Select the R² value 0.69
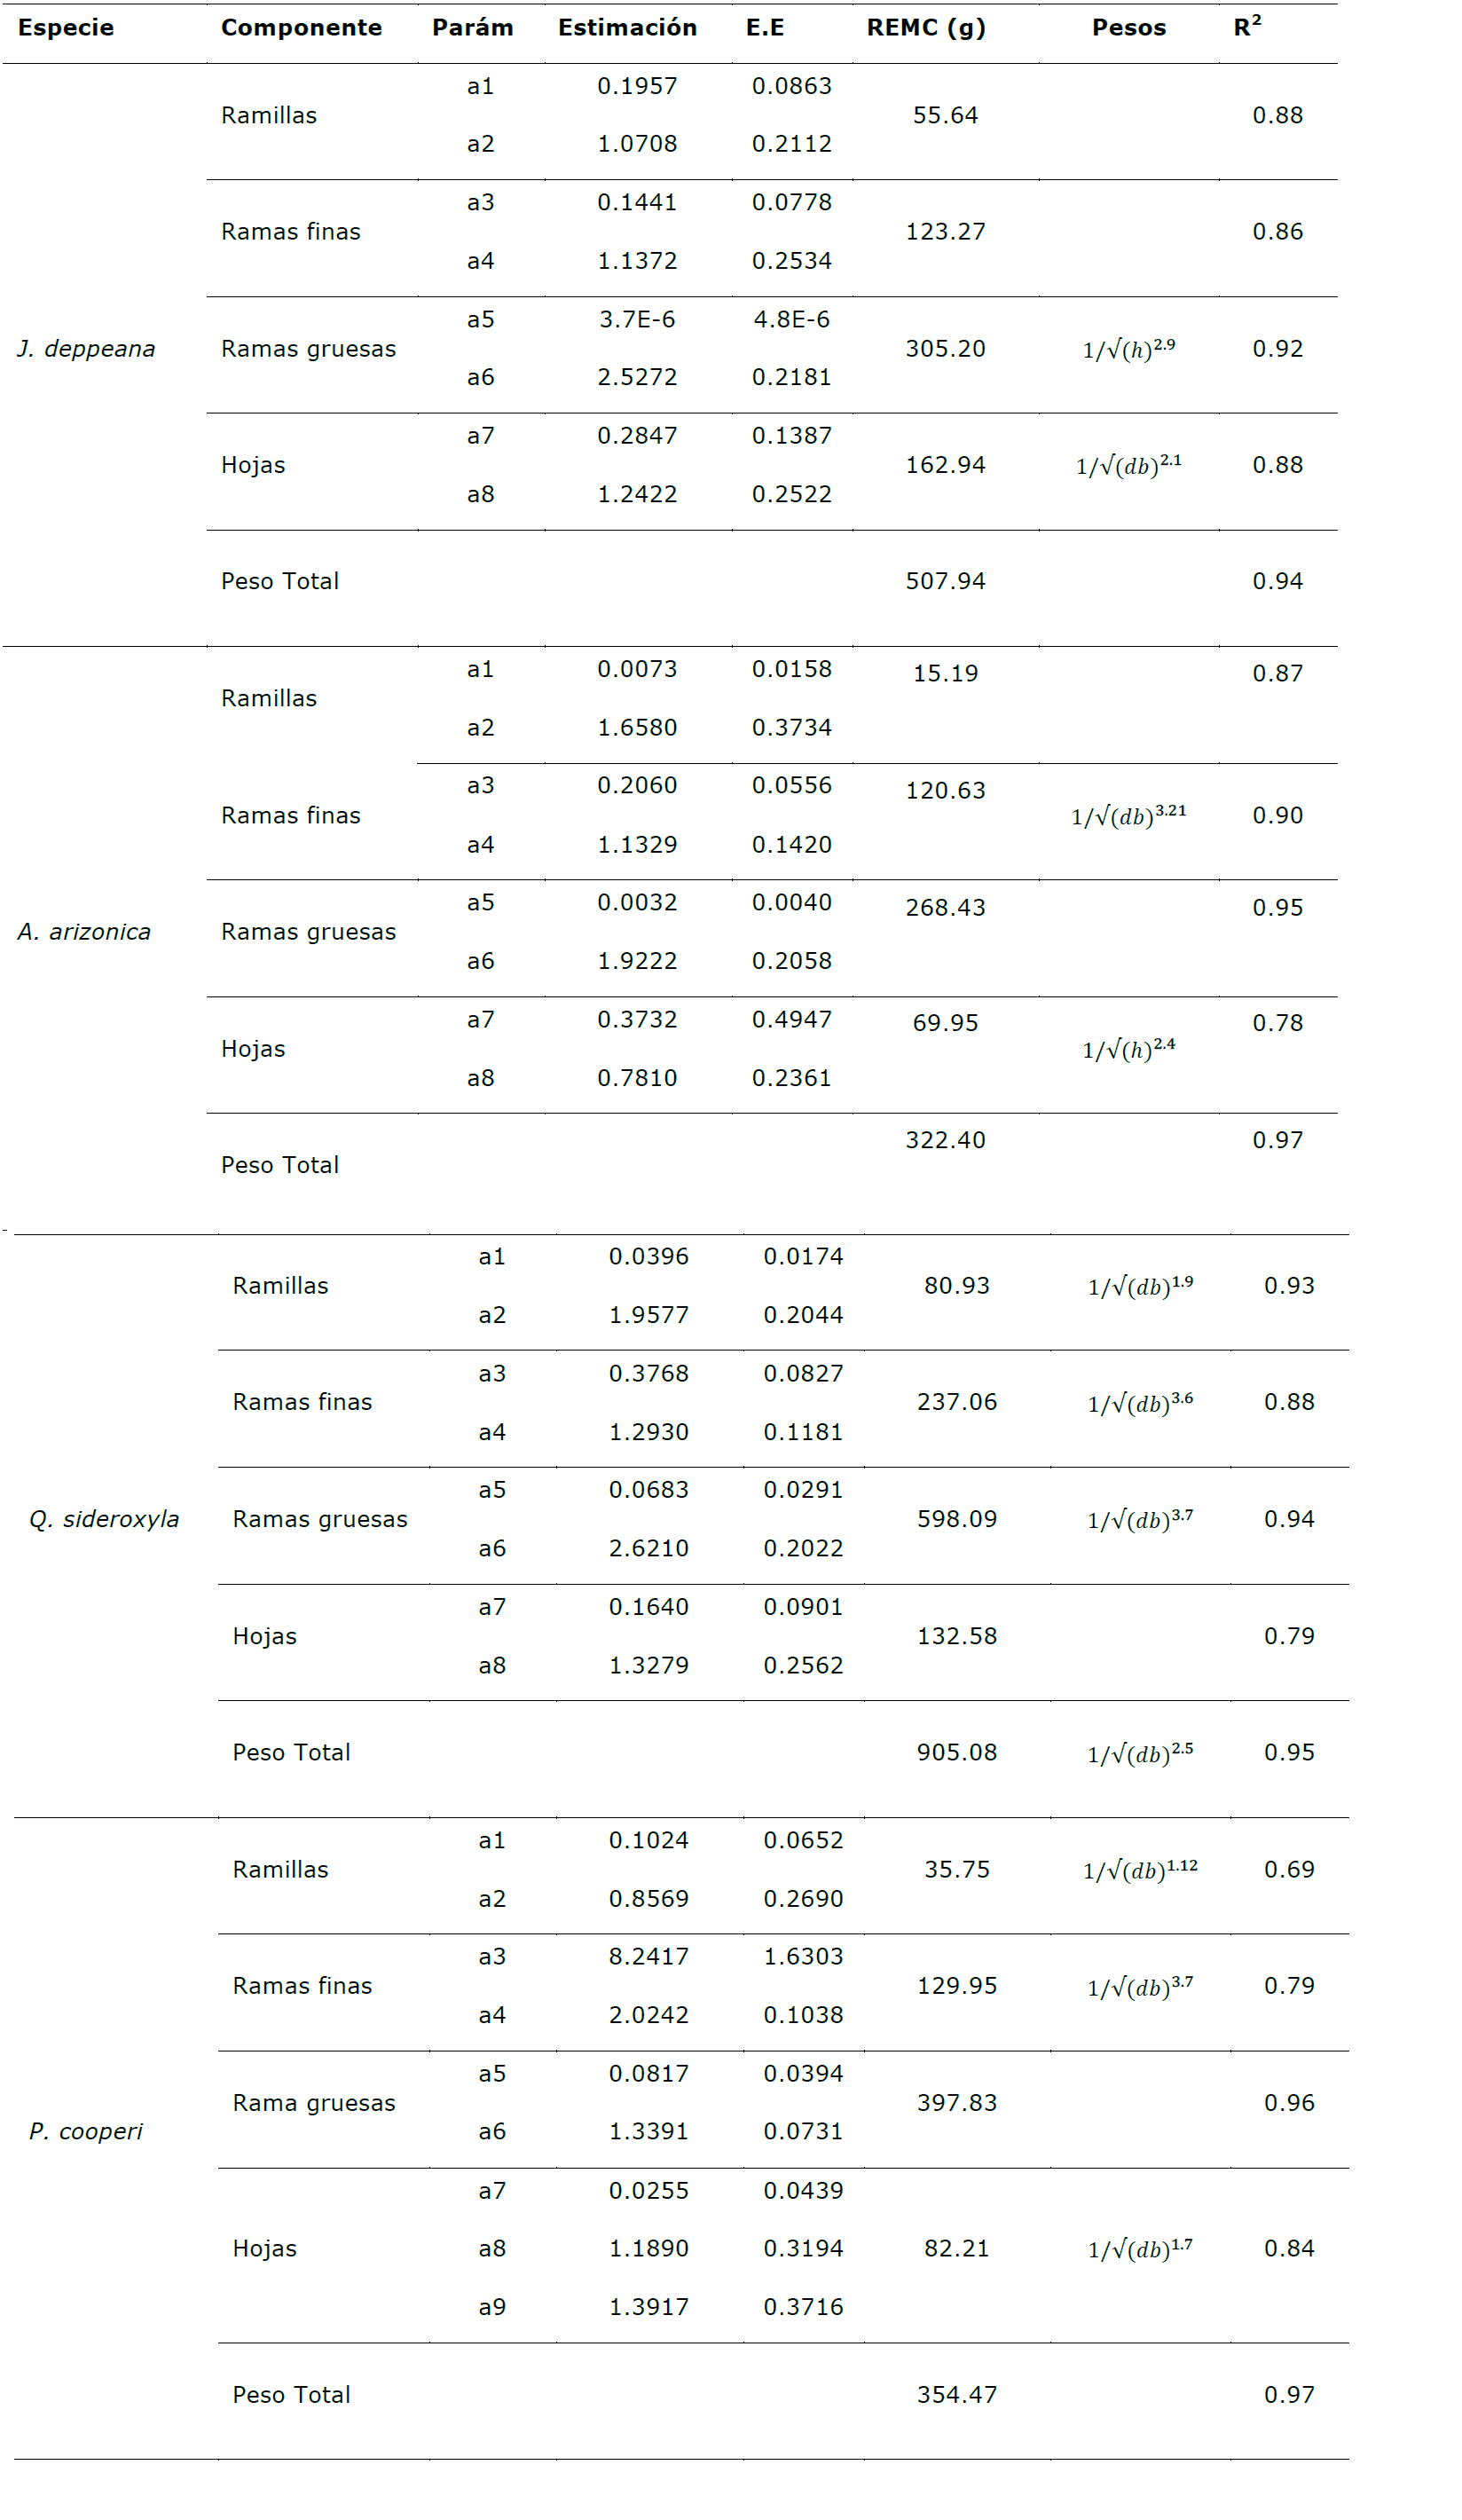The height and width of the screenshot is (2520, 1462). [x=1288, y=1869]
